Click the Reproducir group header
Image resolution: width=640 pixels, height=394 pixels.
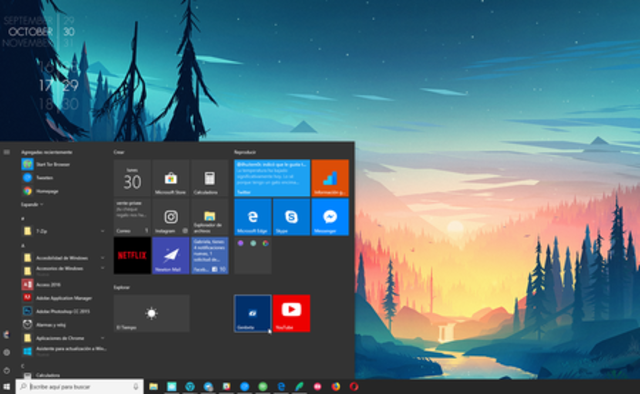click(x=245, y=152)
